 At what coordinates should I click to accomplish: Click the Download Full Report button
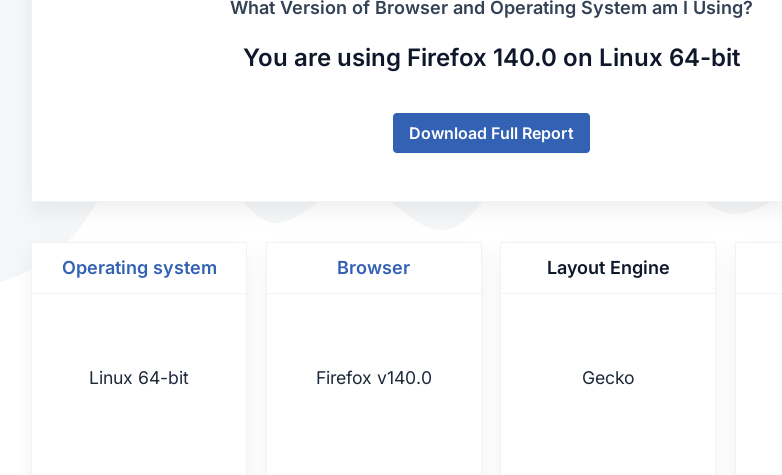tap(491, 133)
